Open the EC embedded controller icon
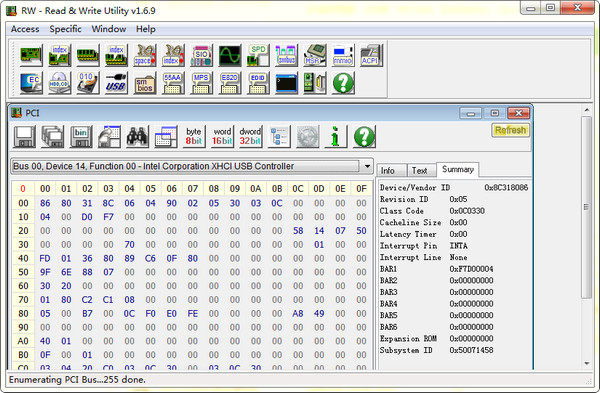Image resolution: width=600 pixels, height=393 pixels. point(31,83)
